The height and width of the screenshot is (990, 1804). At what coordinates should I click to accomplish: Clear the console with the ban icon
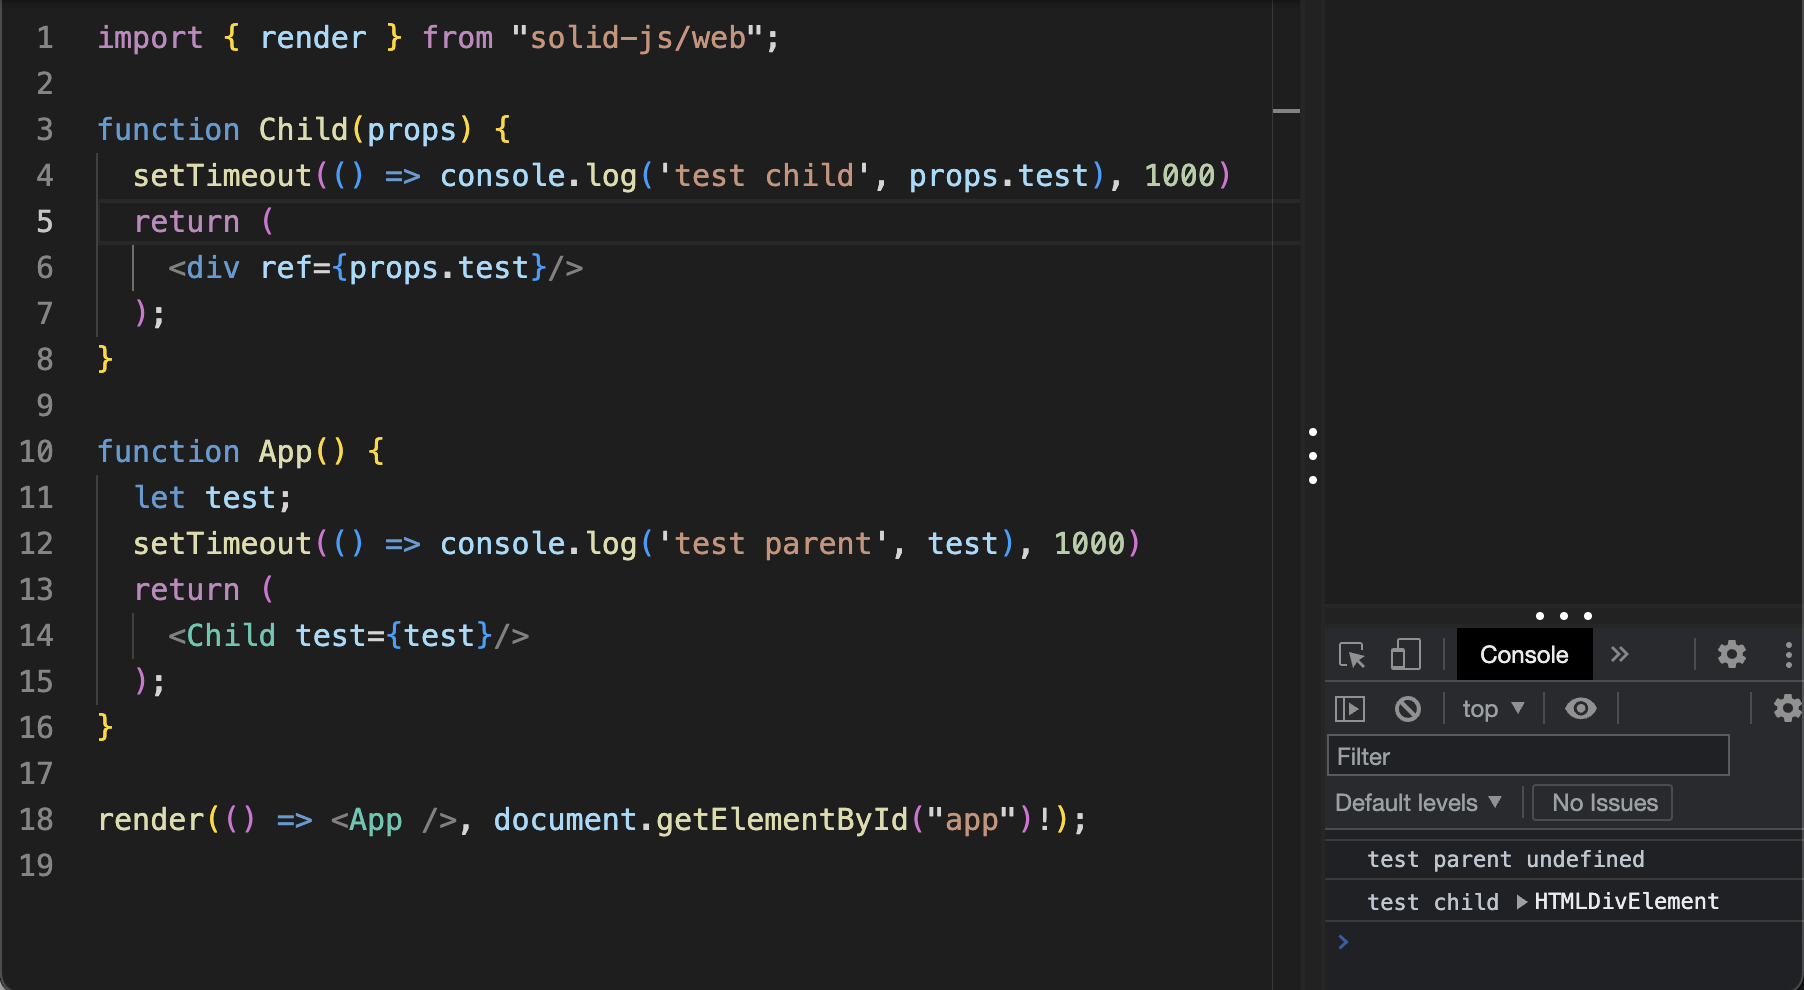[1408, 709]
